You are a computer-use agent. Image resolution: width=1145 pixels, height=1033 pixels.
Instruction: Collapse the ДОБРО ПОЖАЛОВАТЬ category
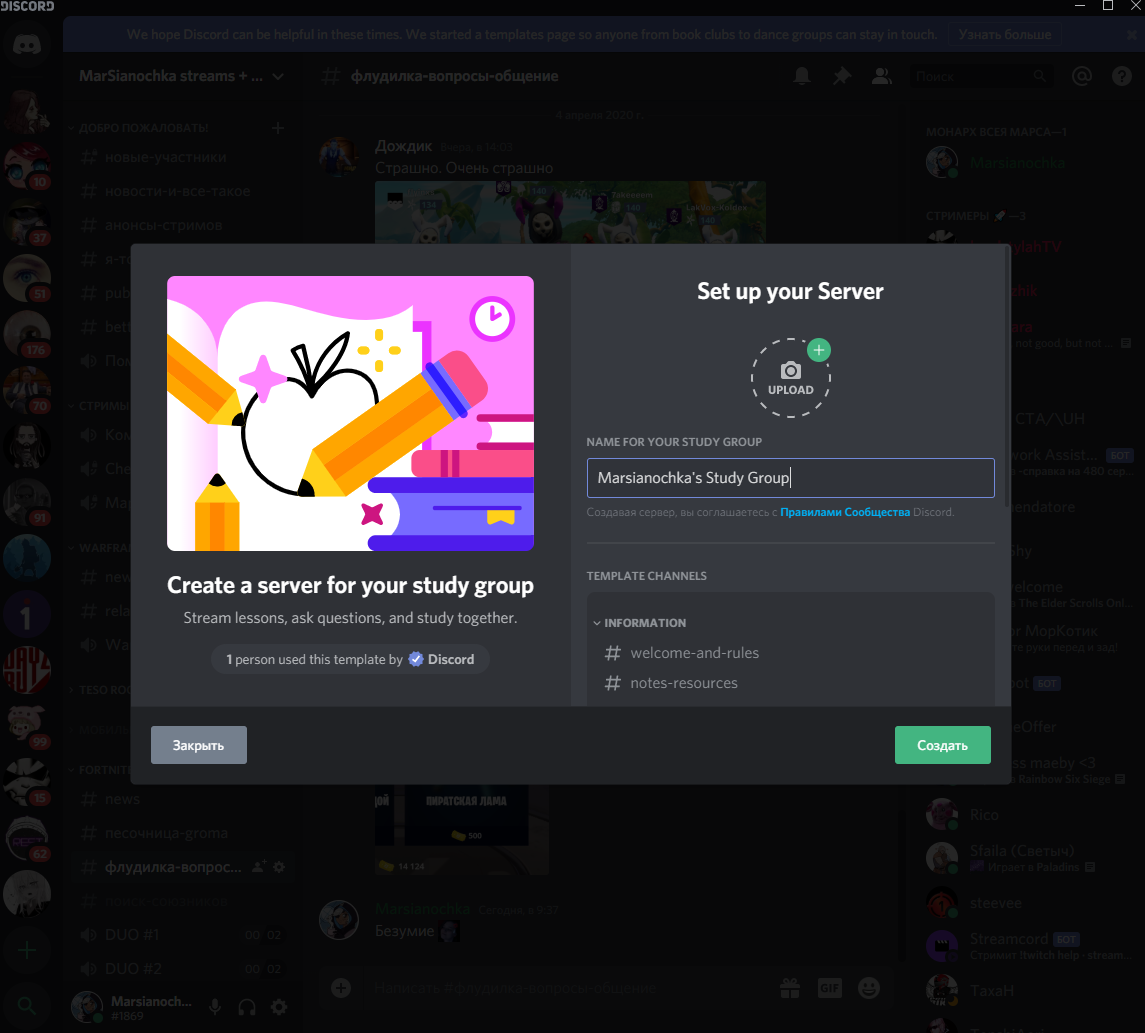click(139, 128)
